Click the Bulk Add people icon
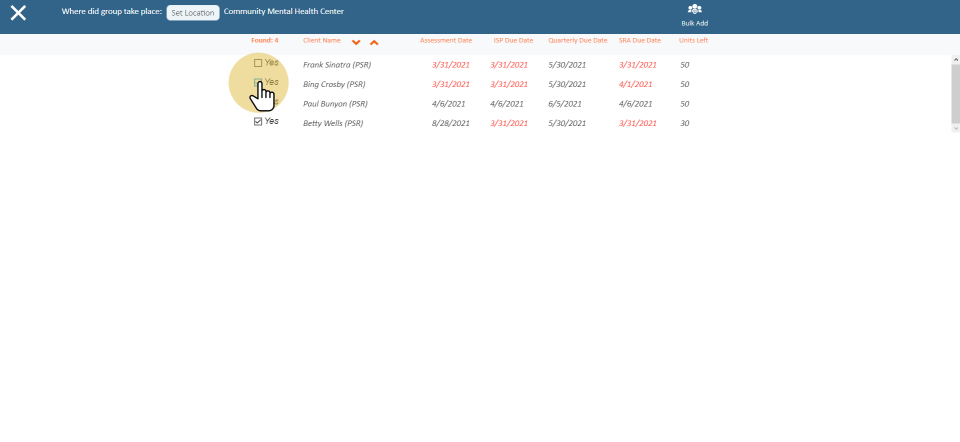This screenshot has height=442, width=960. click(694, 10)
